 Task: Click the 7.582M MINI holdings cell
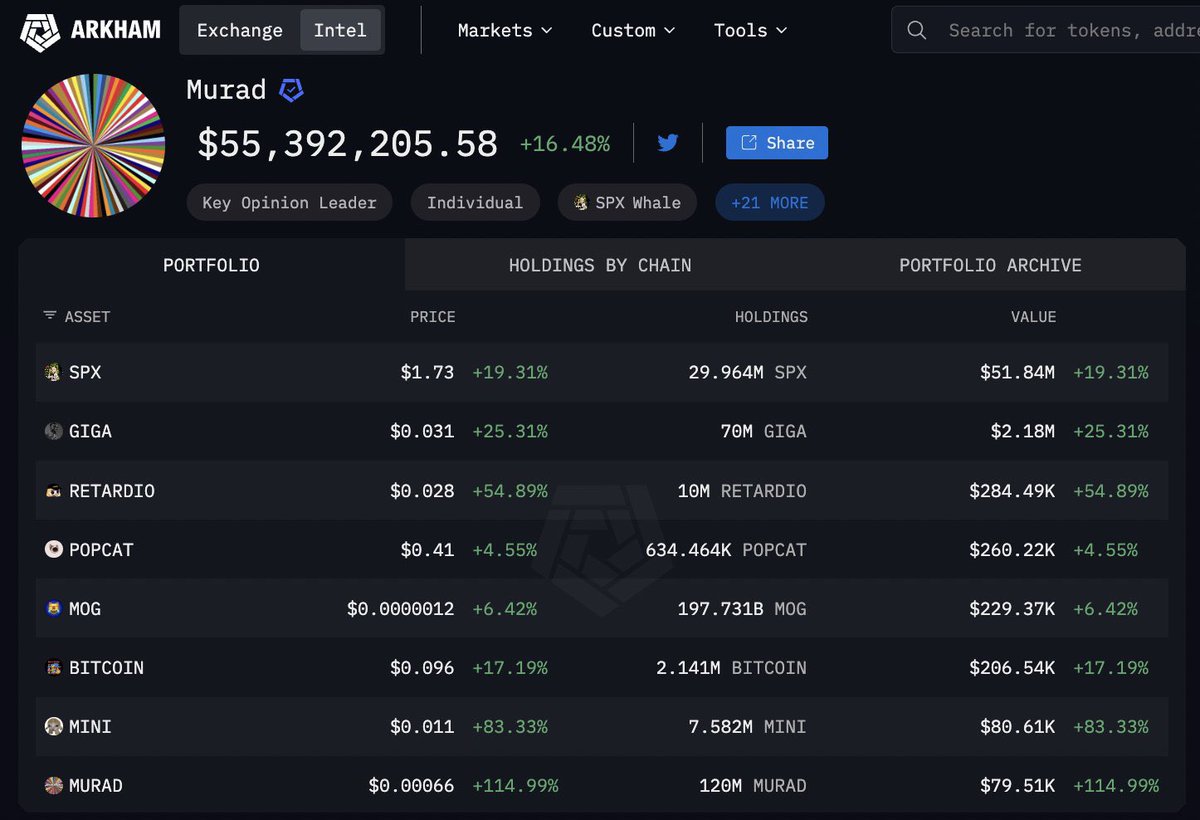[x=747, y=727]
